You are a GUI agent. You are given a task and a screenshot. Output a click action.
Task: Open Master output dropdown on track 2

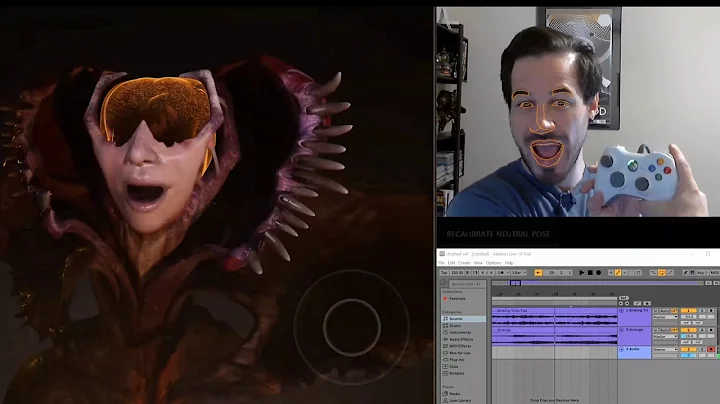665,337
